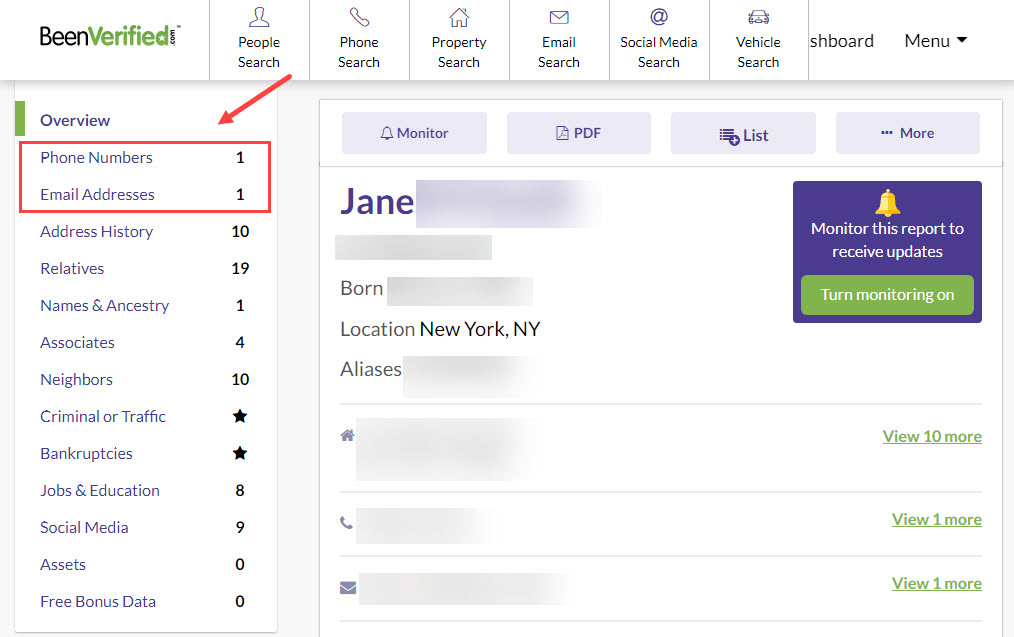The width and height of the screenshot is (1014, 637).
Task: Select Overview in the sidebar
Action: pyautogui.click(x=75, y=120)
